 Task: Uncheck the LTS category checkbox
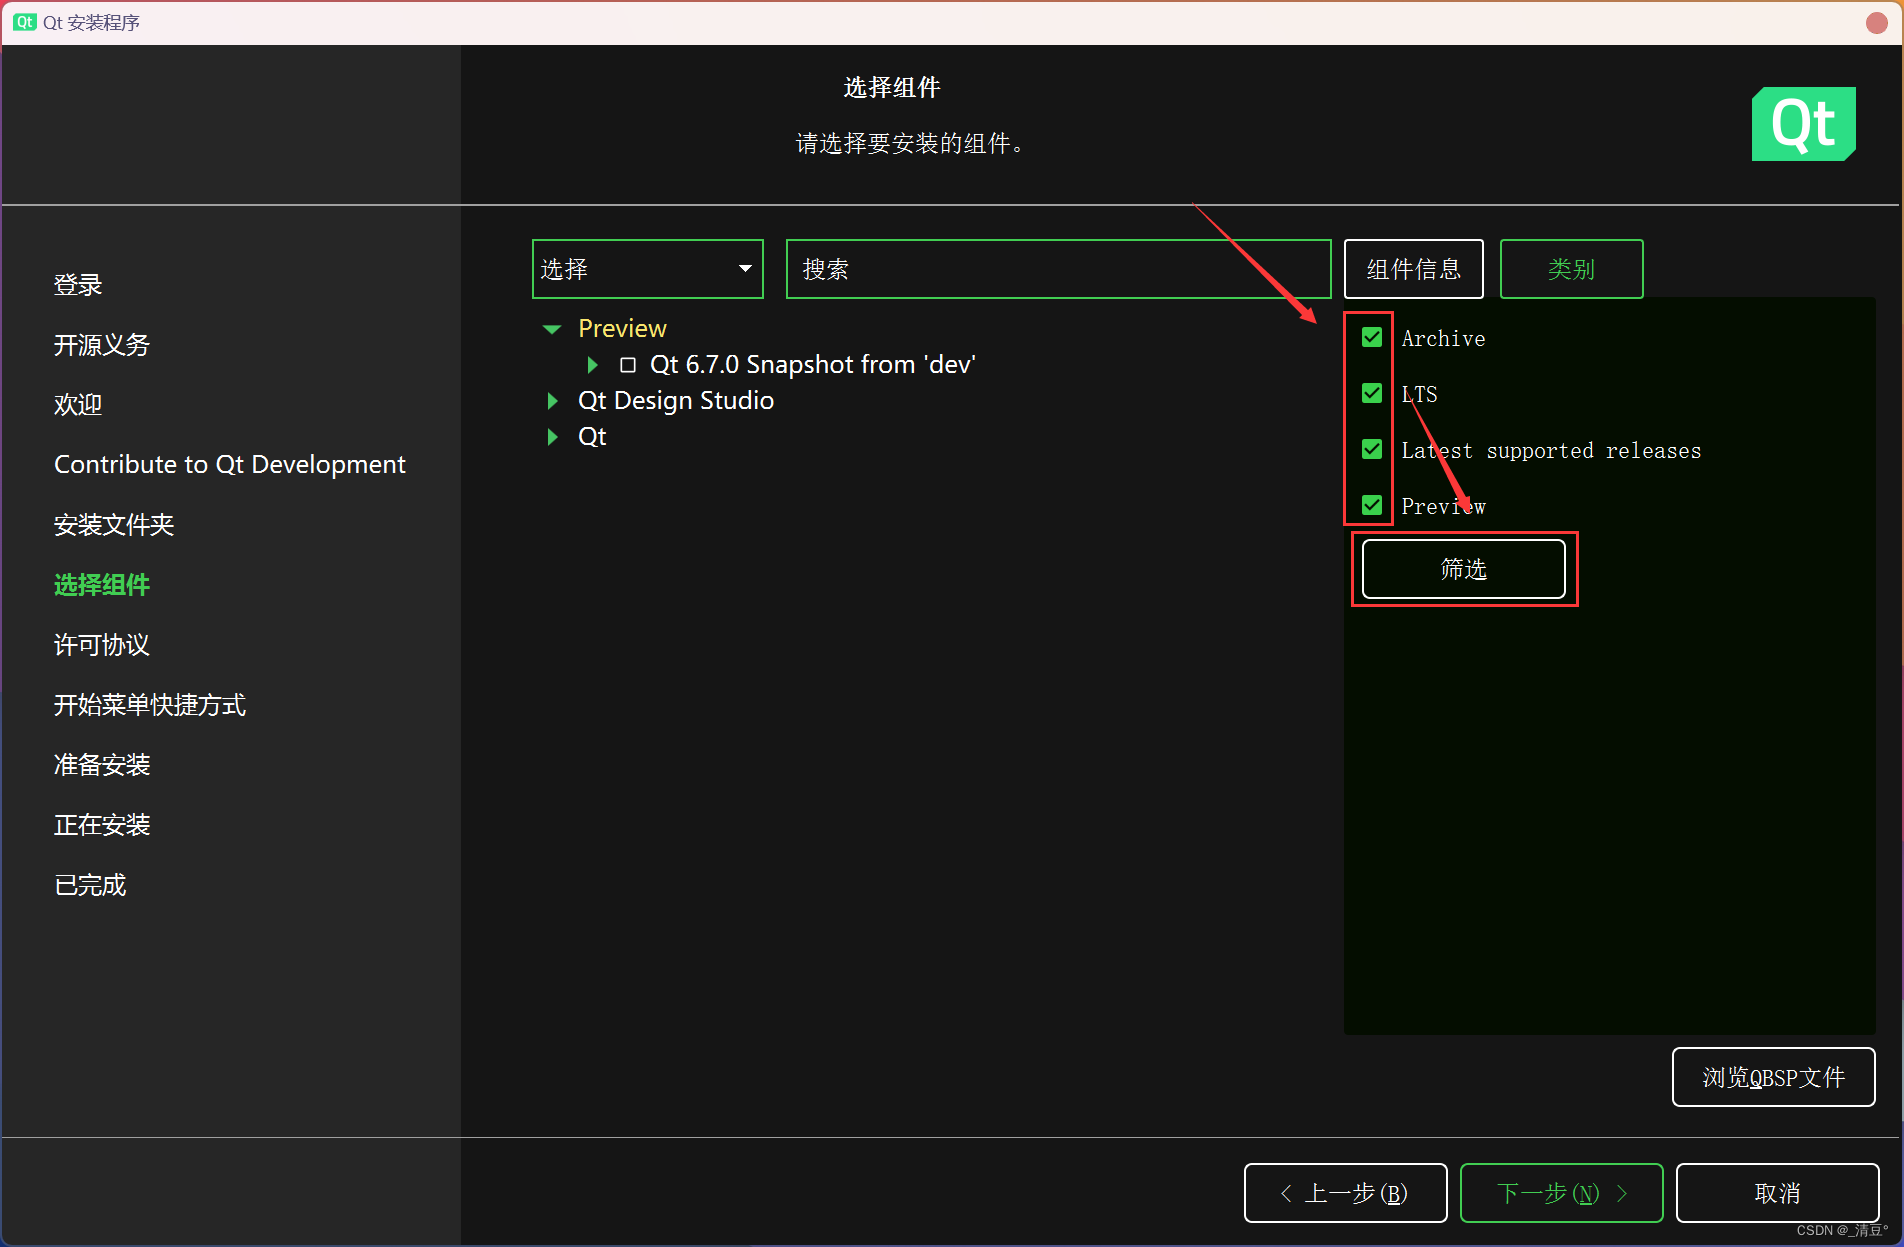1372,394
